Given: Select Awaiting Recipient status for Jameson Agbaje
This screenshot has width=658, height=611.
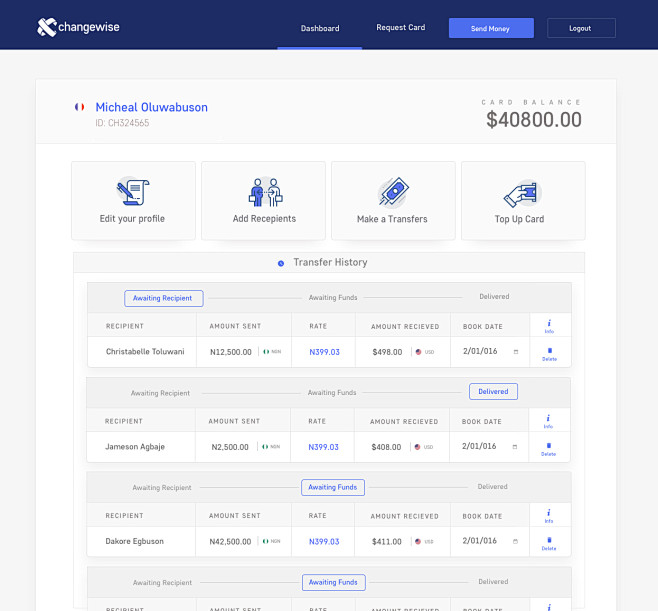Looking at the screenshot, I should click(160, 393).
